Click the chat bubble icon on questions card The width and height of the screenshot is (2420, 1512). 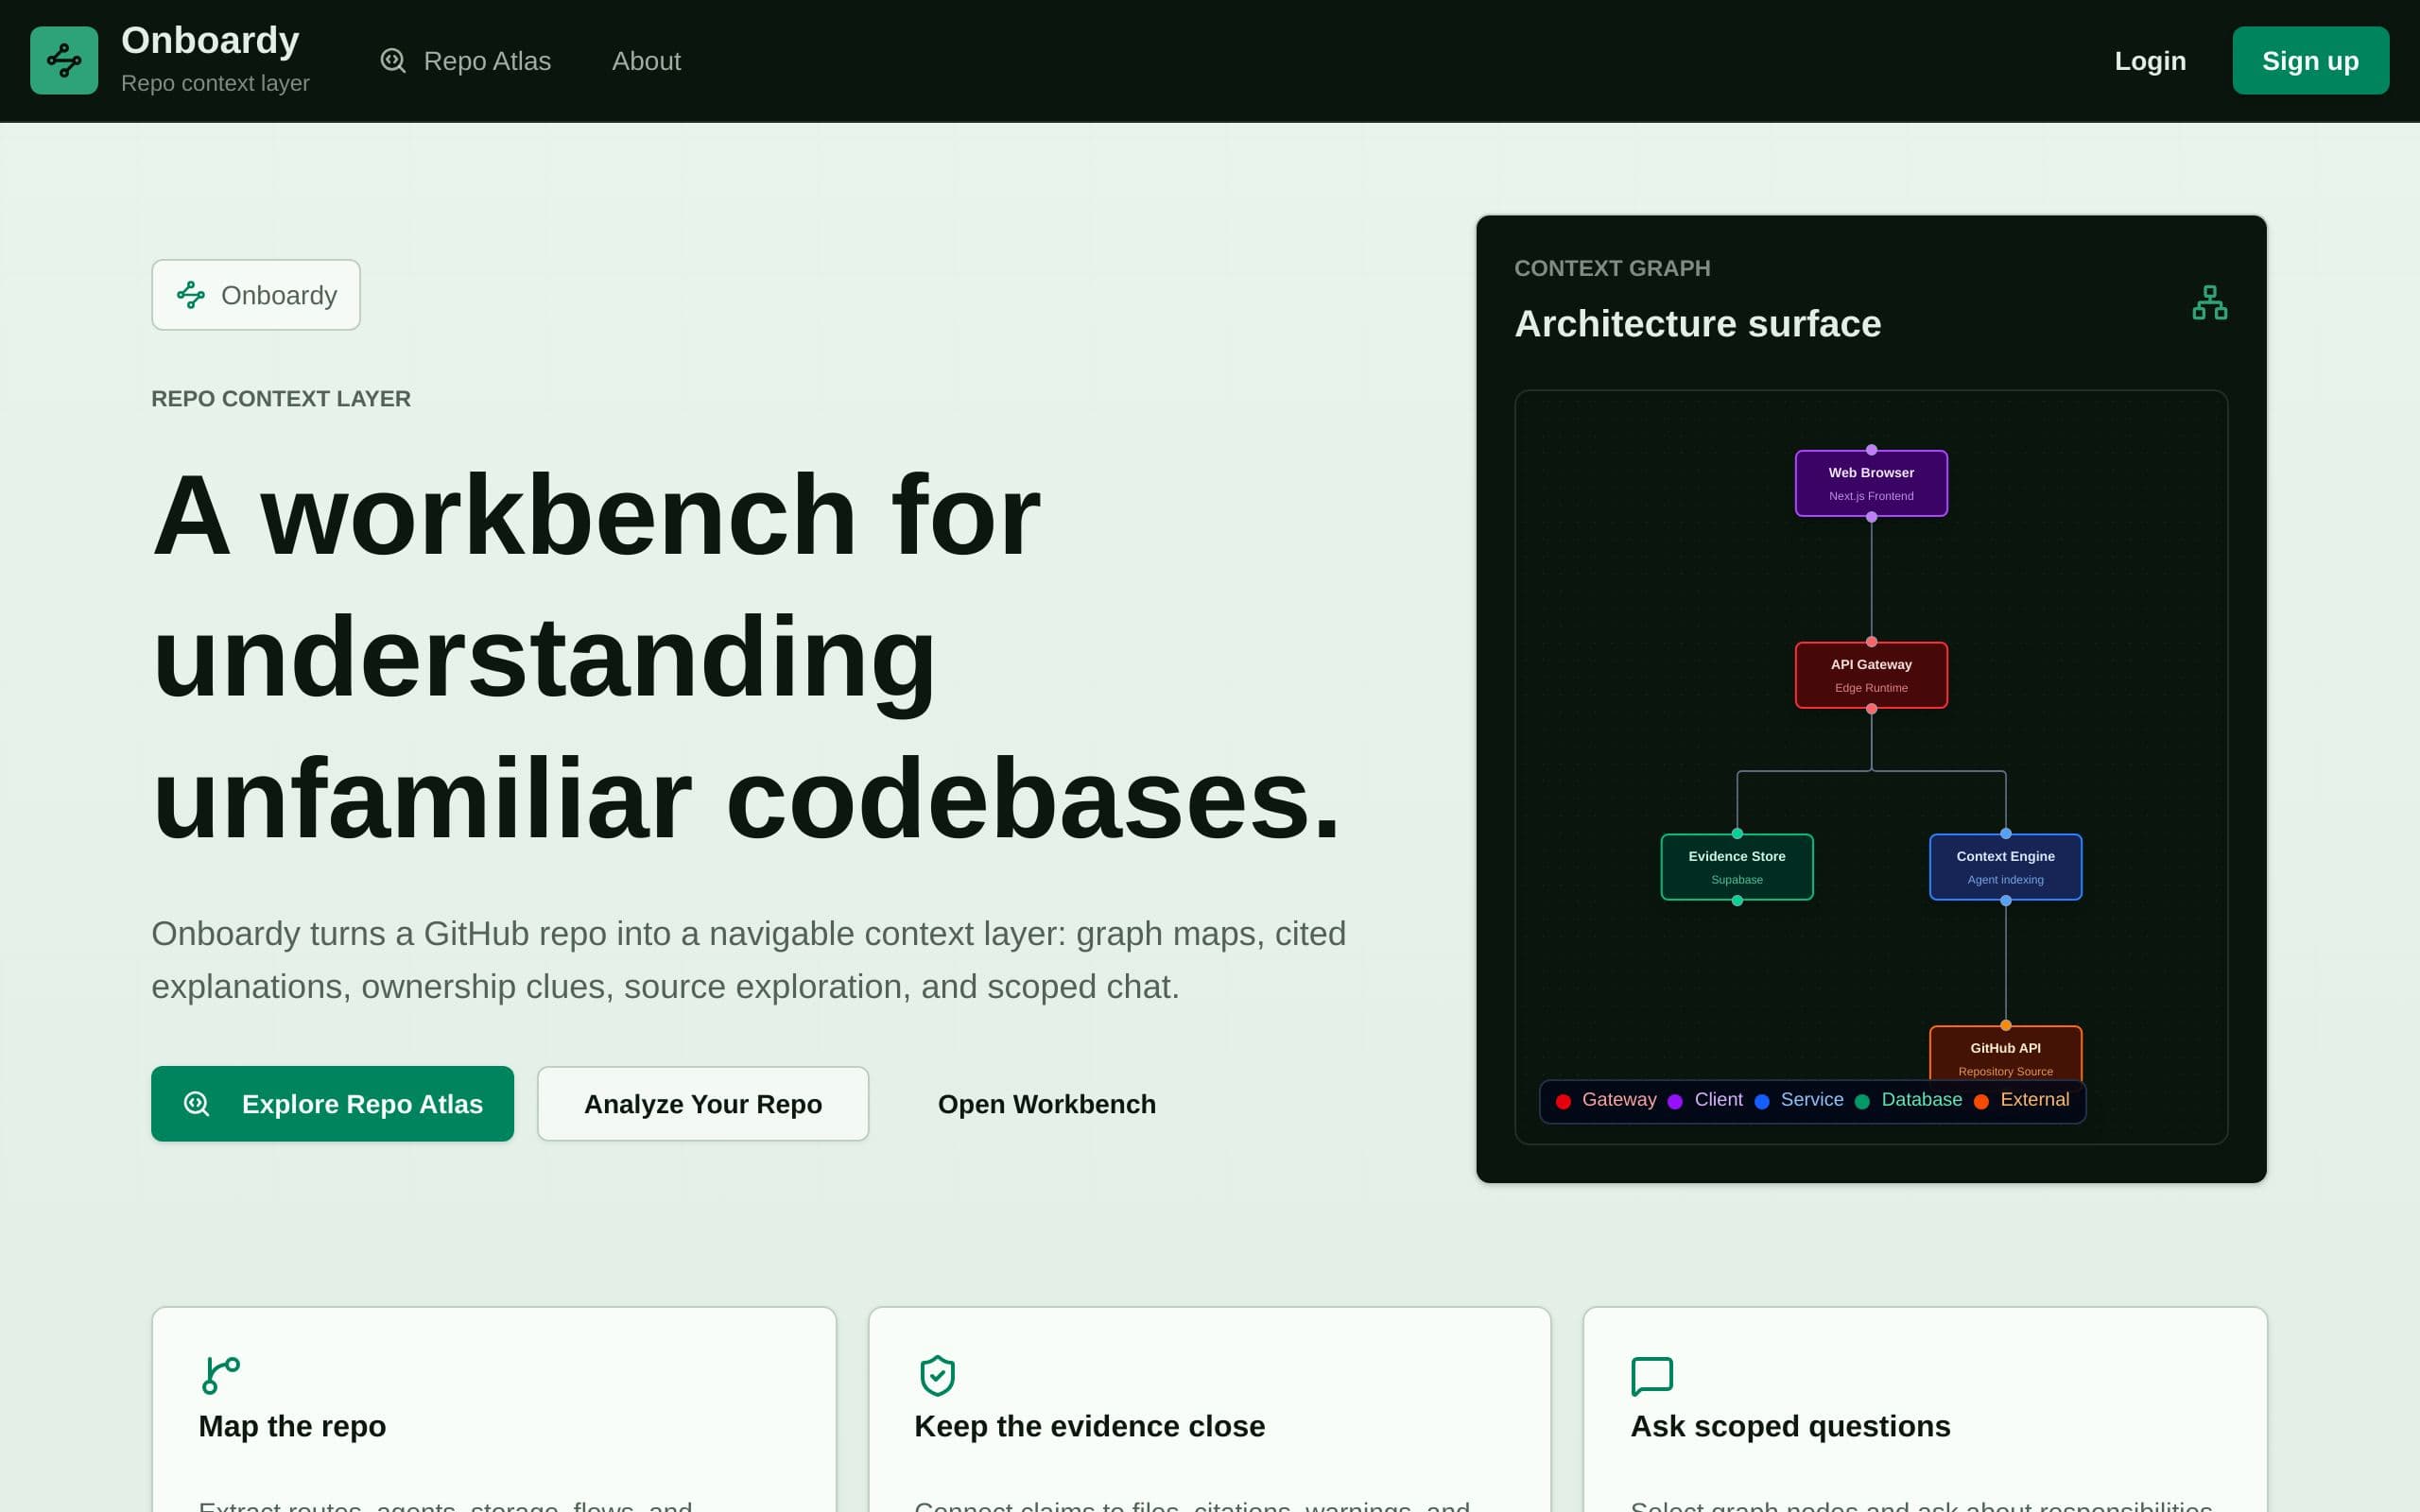(x=1652, y=1375)
